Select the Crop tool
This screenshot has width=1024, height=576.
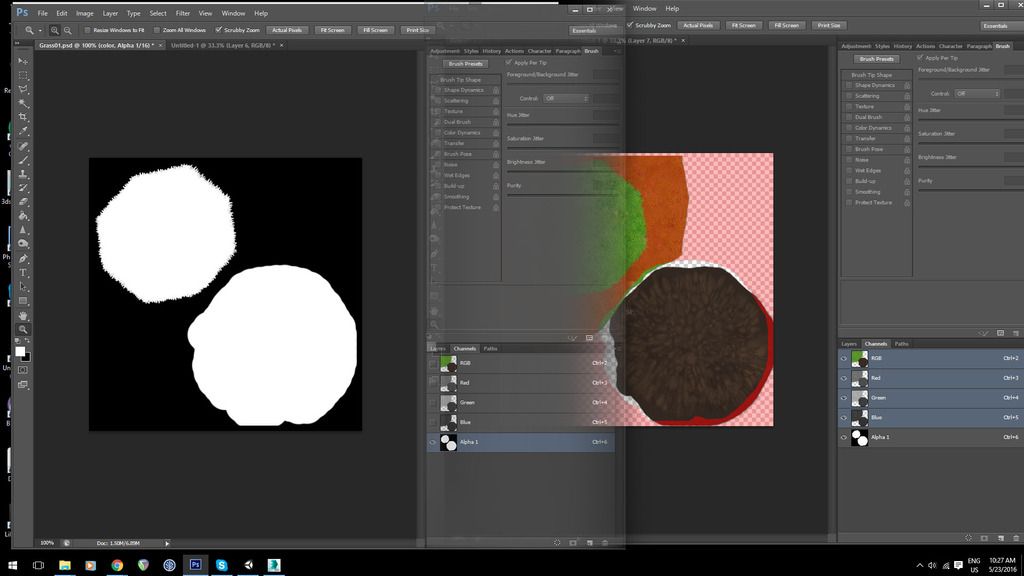pyautogui.click(x=23, y=117)
